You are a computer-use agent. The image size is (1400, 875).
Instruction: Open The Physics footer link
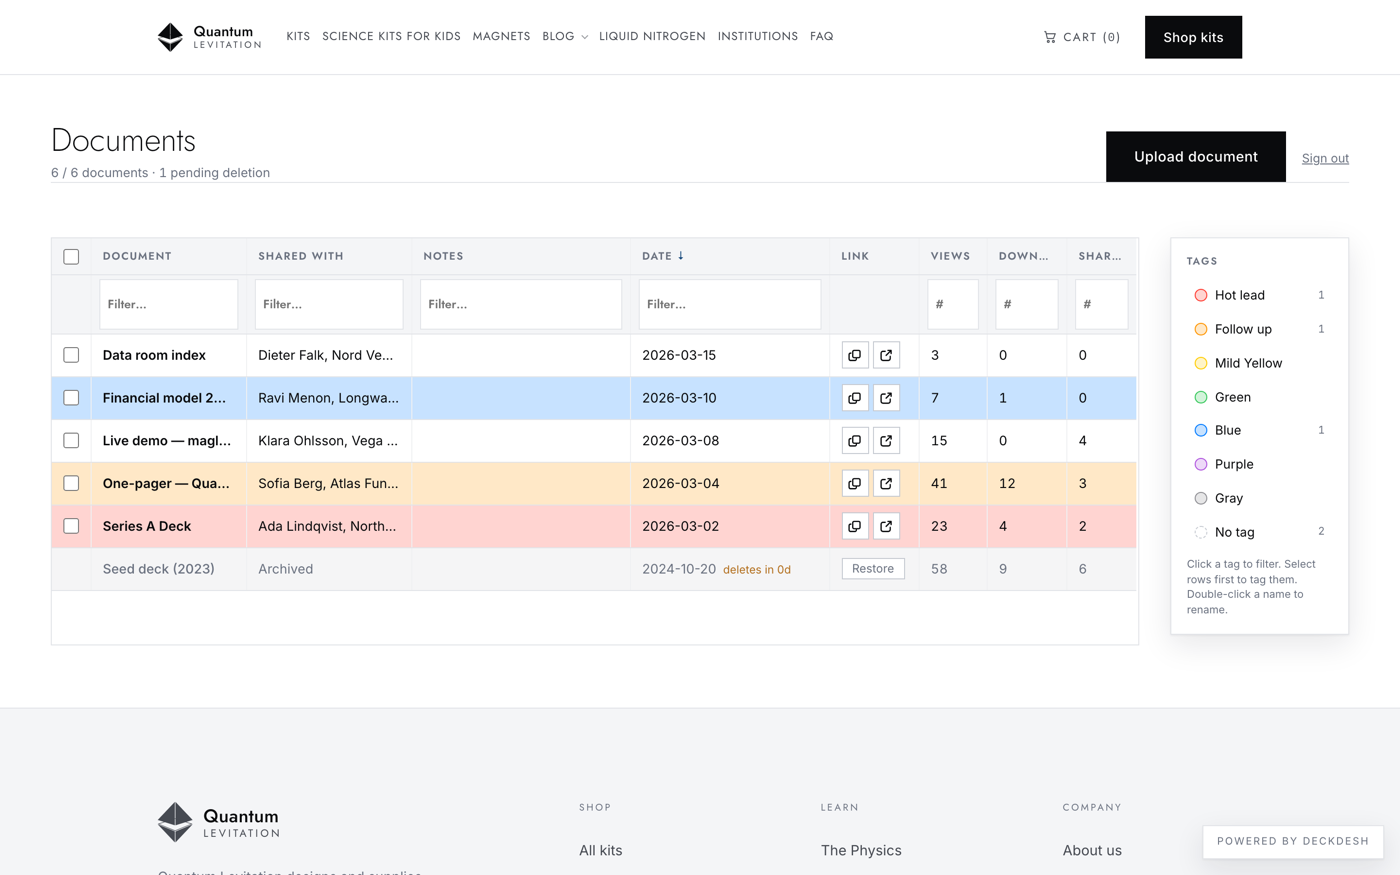[x=861, y=850]
